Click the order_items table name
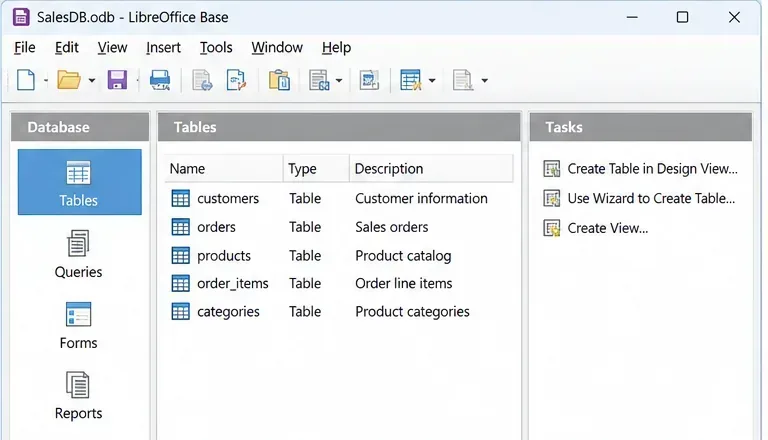 233,283
